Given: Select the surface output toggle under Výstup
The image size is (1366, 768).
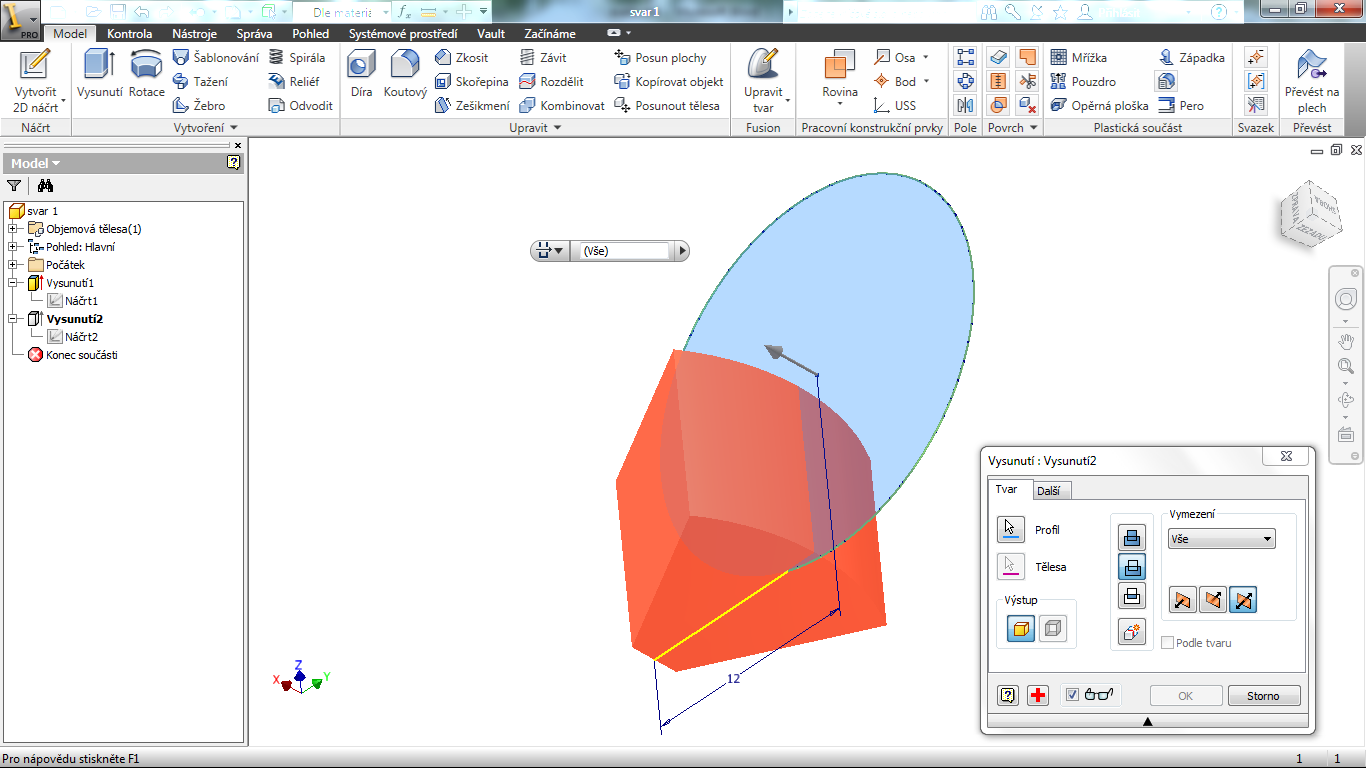Looking at the screenshot, I should pos(1054,629).
